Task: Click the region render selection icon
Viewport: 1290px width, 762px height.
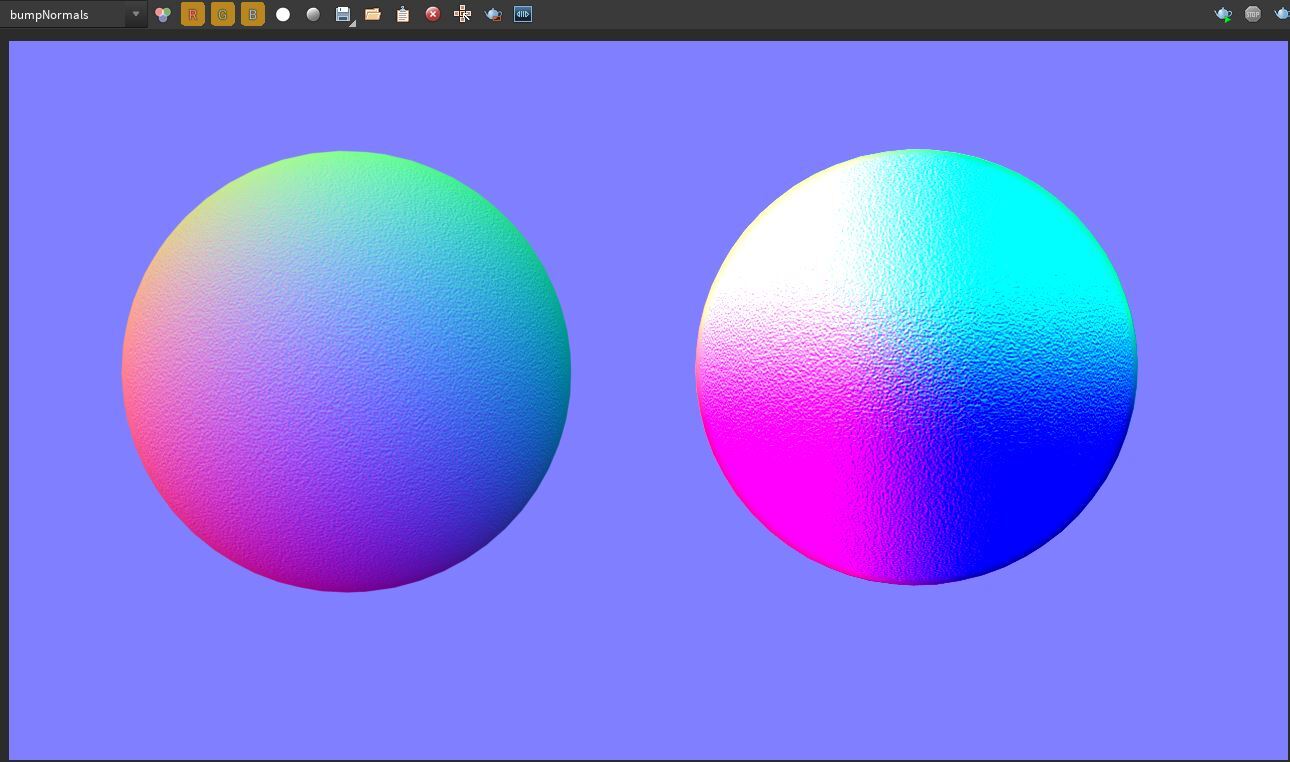Action: (x=463, y=14)
